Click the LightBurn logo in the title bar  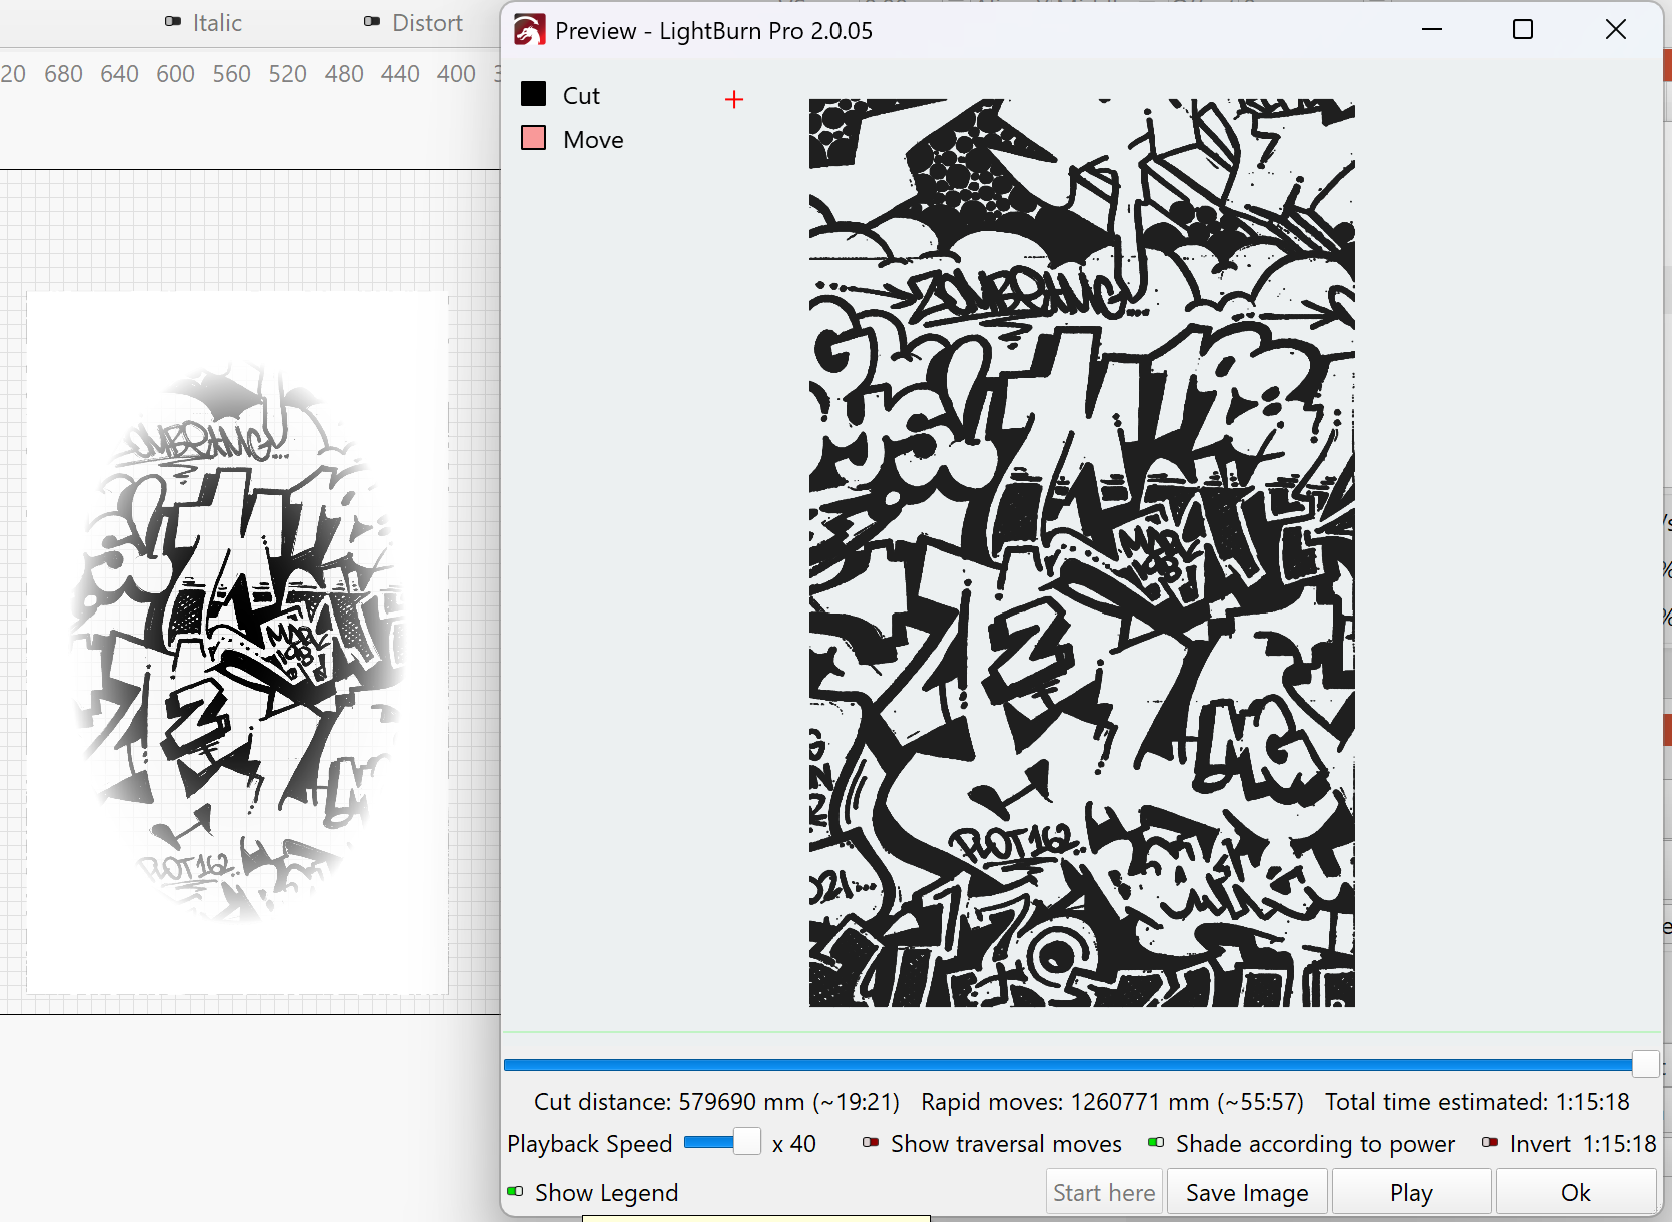[529, 30]
